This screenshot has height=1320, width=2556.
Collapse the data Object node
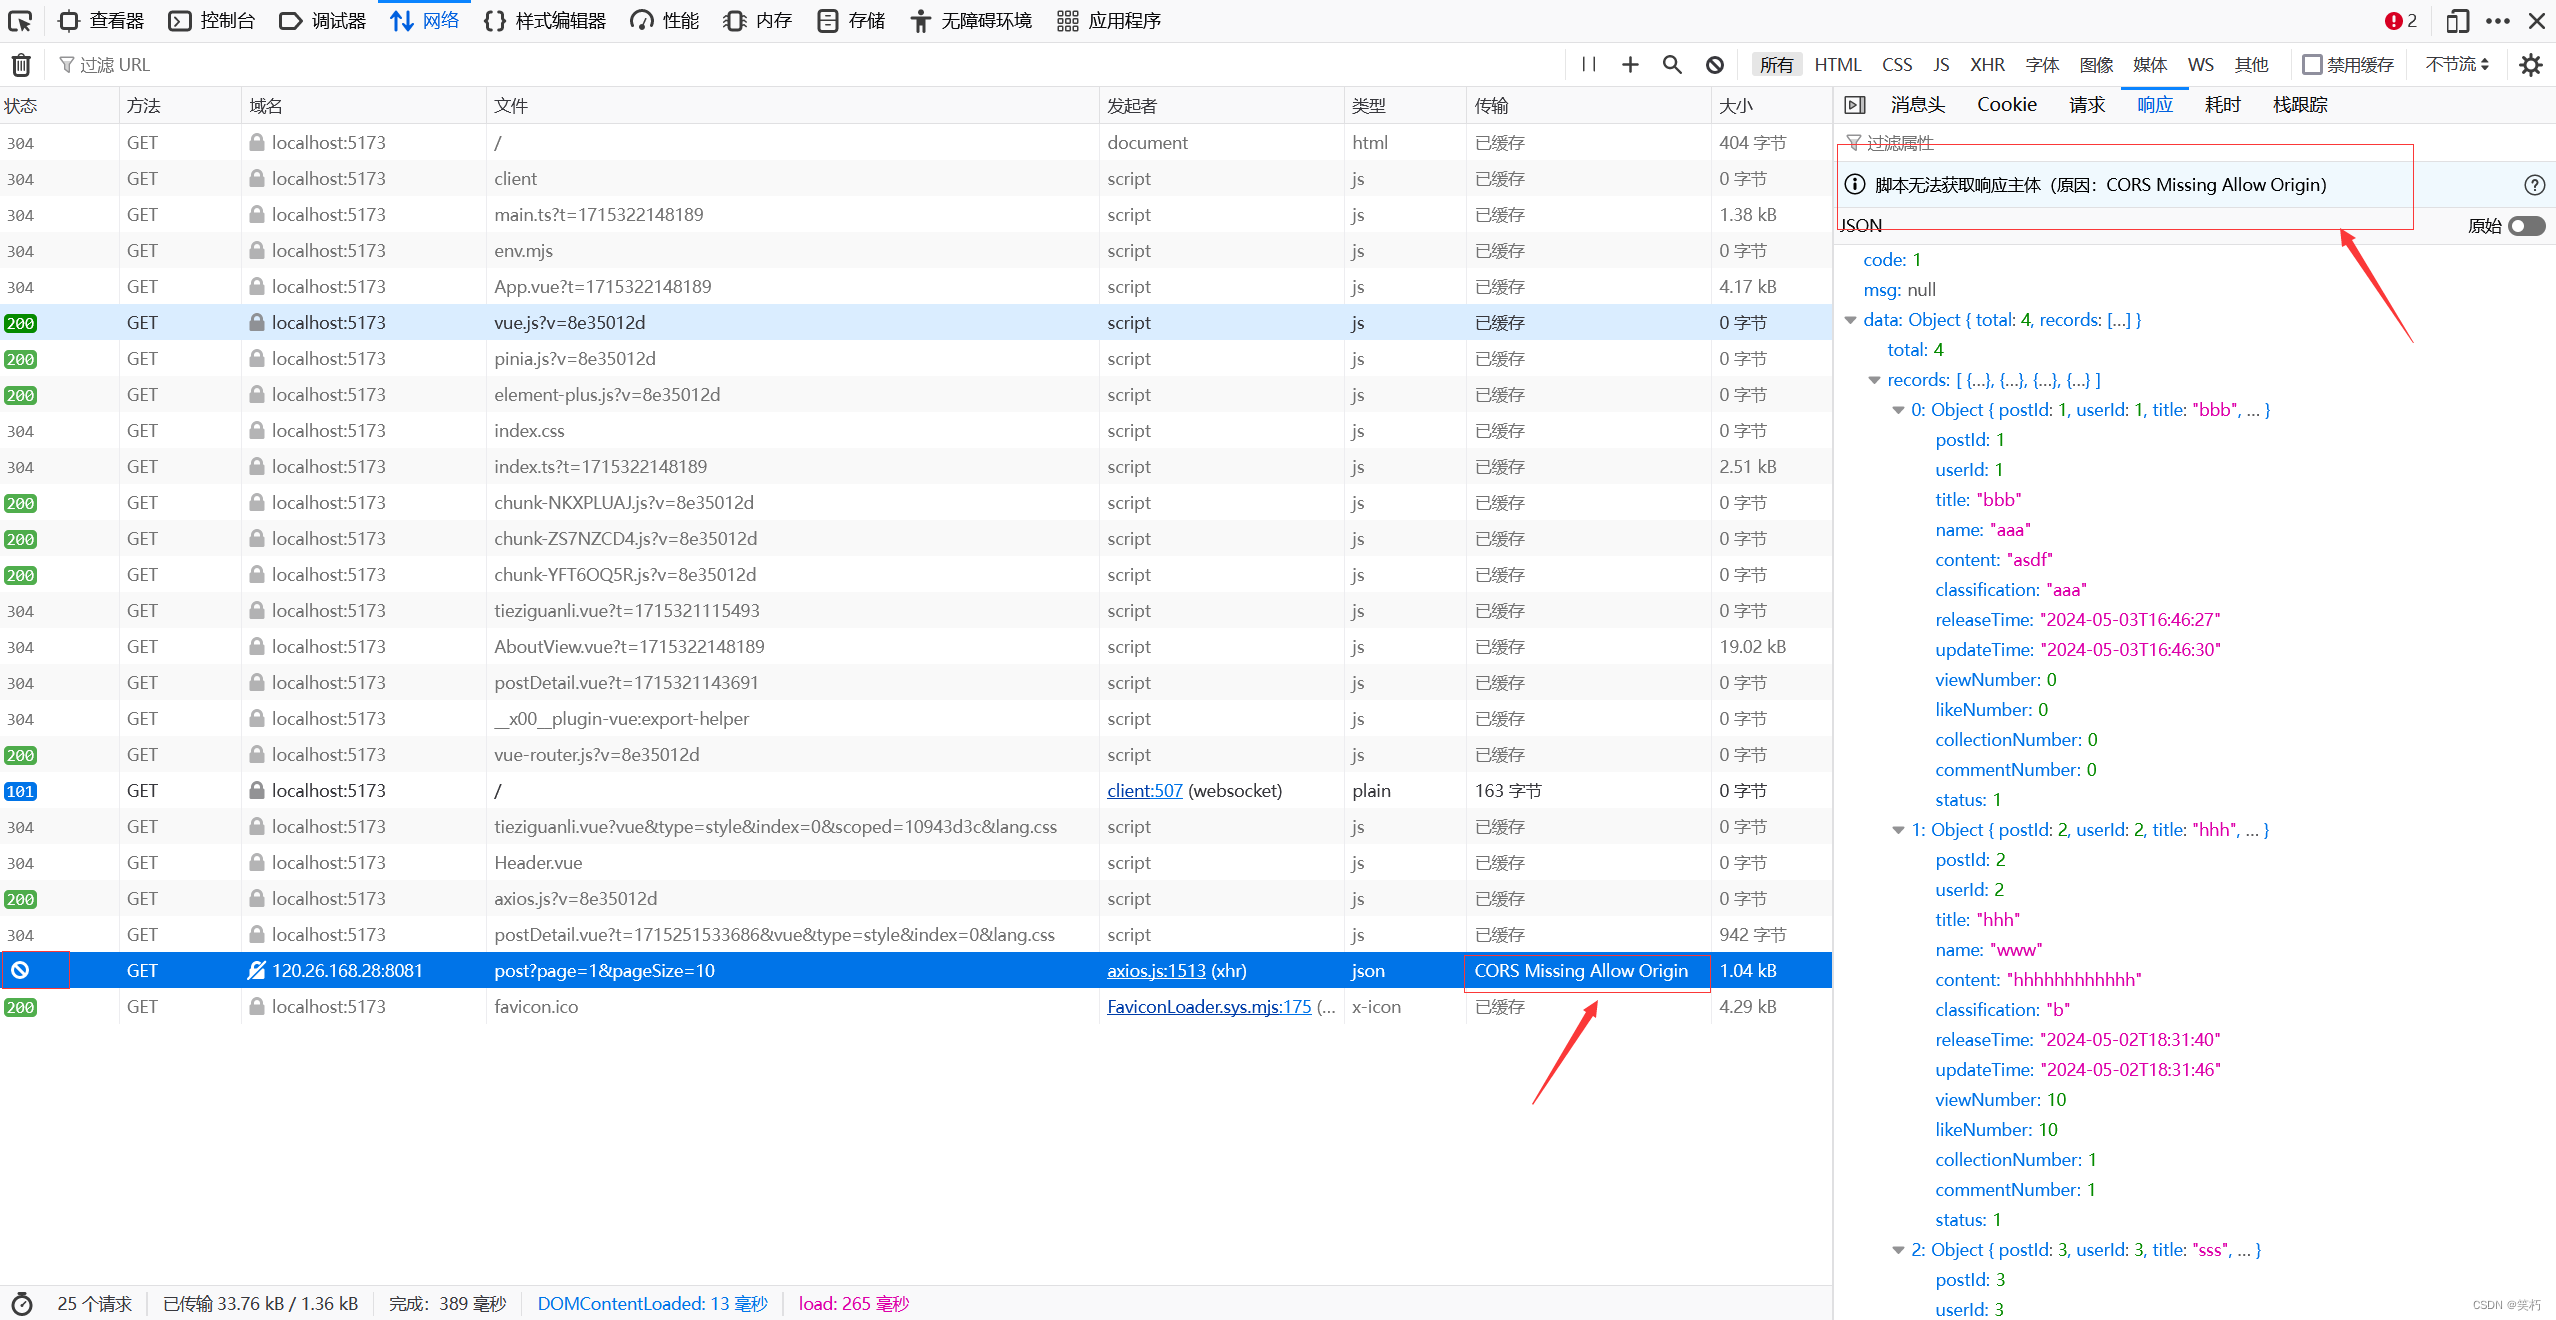(1850, 320)
